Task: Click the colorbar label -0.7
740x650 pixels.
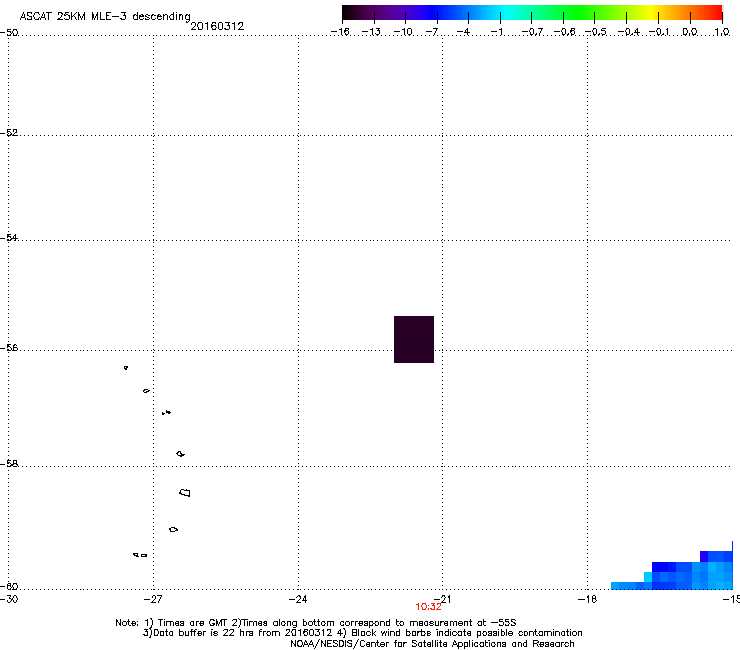Action: tap(532, 32)
